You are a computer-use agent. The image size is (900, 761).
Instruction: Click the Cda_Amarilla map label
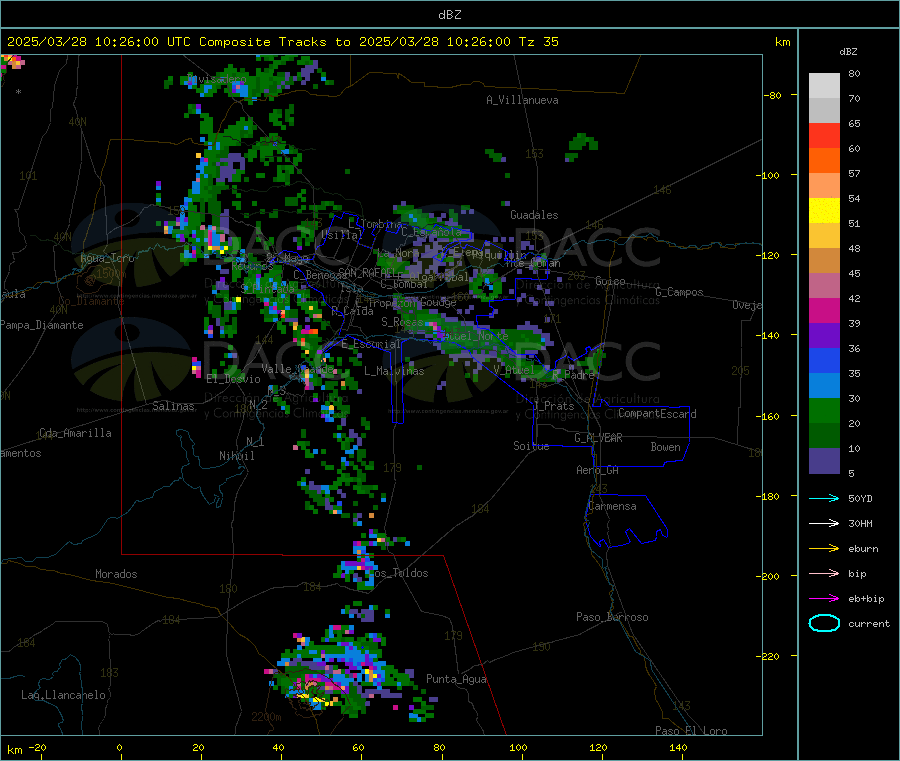[x=75, y=433]
